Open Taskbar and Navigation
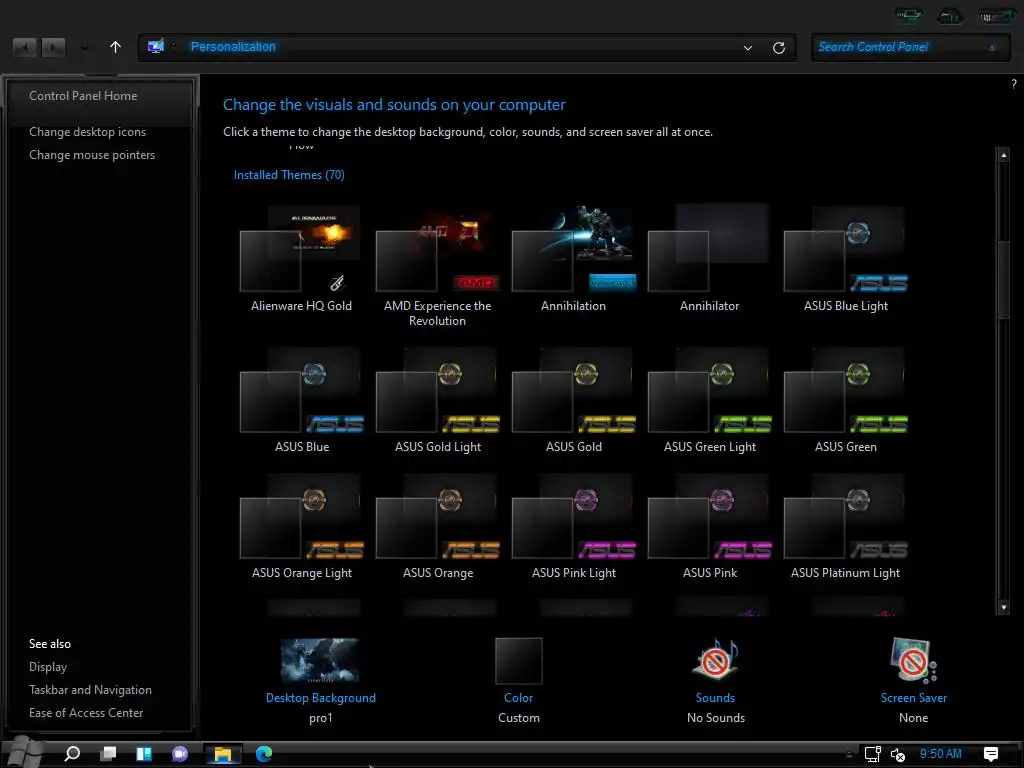Screen dimensions: 1024x768 click(90, 690)
